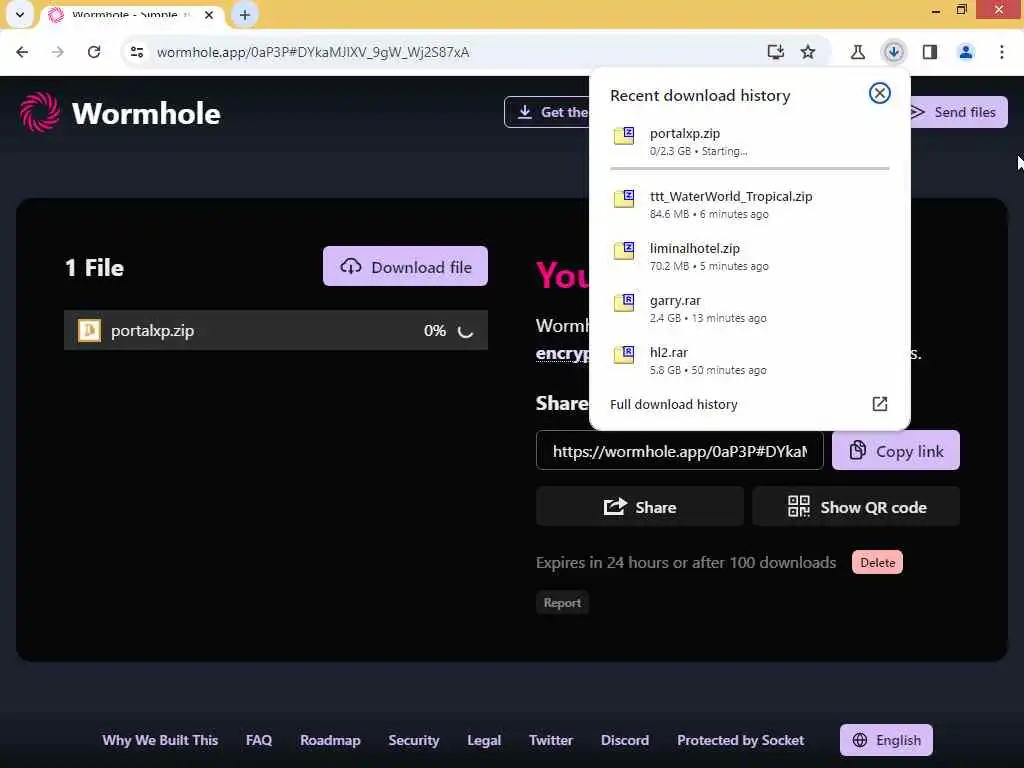The width and height of the screenshot is (1024, 768).
Task: Open garry.rar download entry
Action: point(749,308)
